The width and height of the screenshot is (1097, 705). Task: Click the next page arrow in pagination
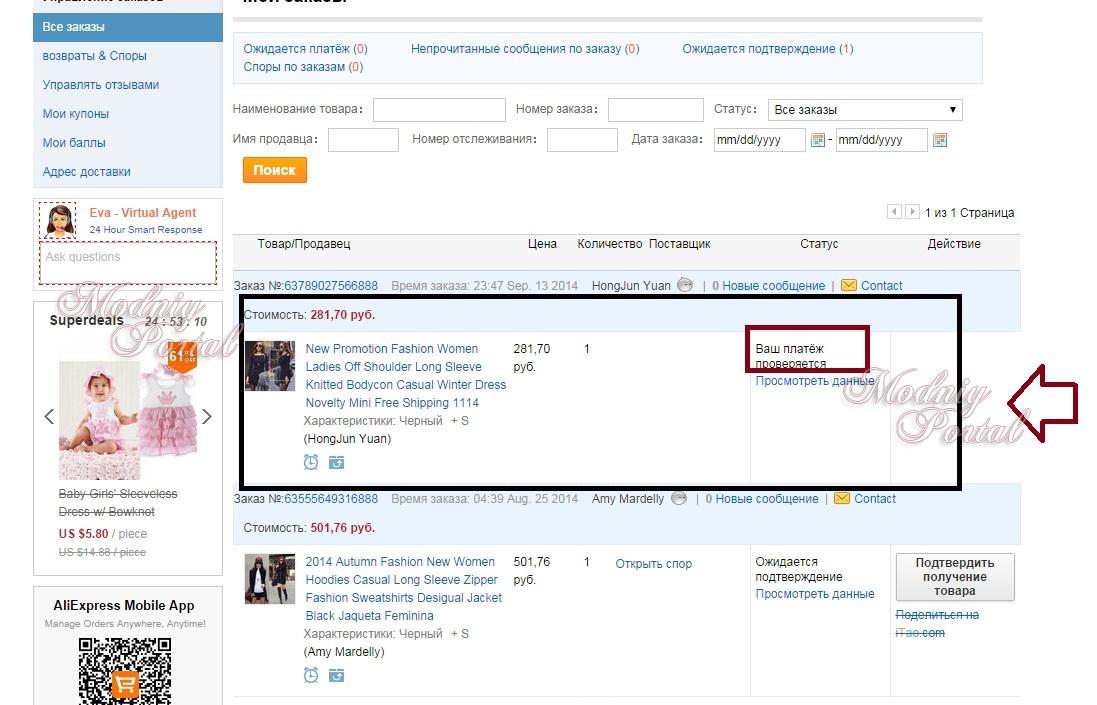[912, 212]
